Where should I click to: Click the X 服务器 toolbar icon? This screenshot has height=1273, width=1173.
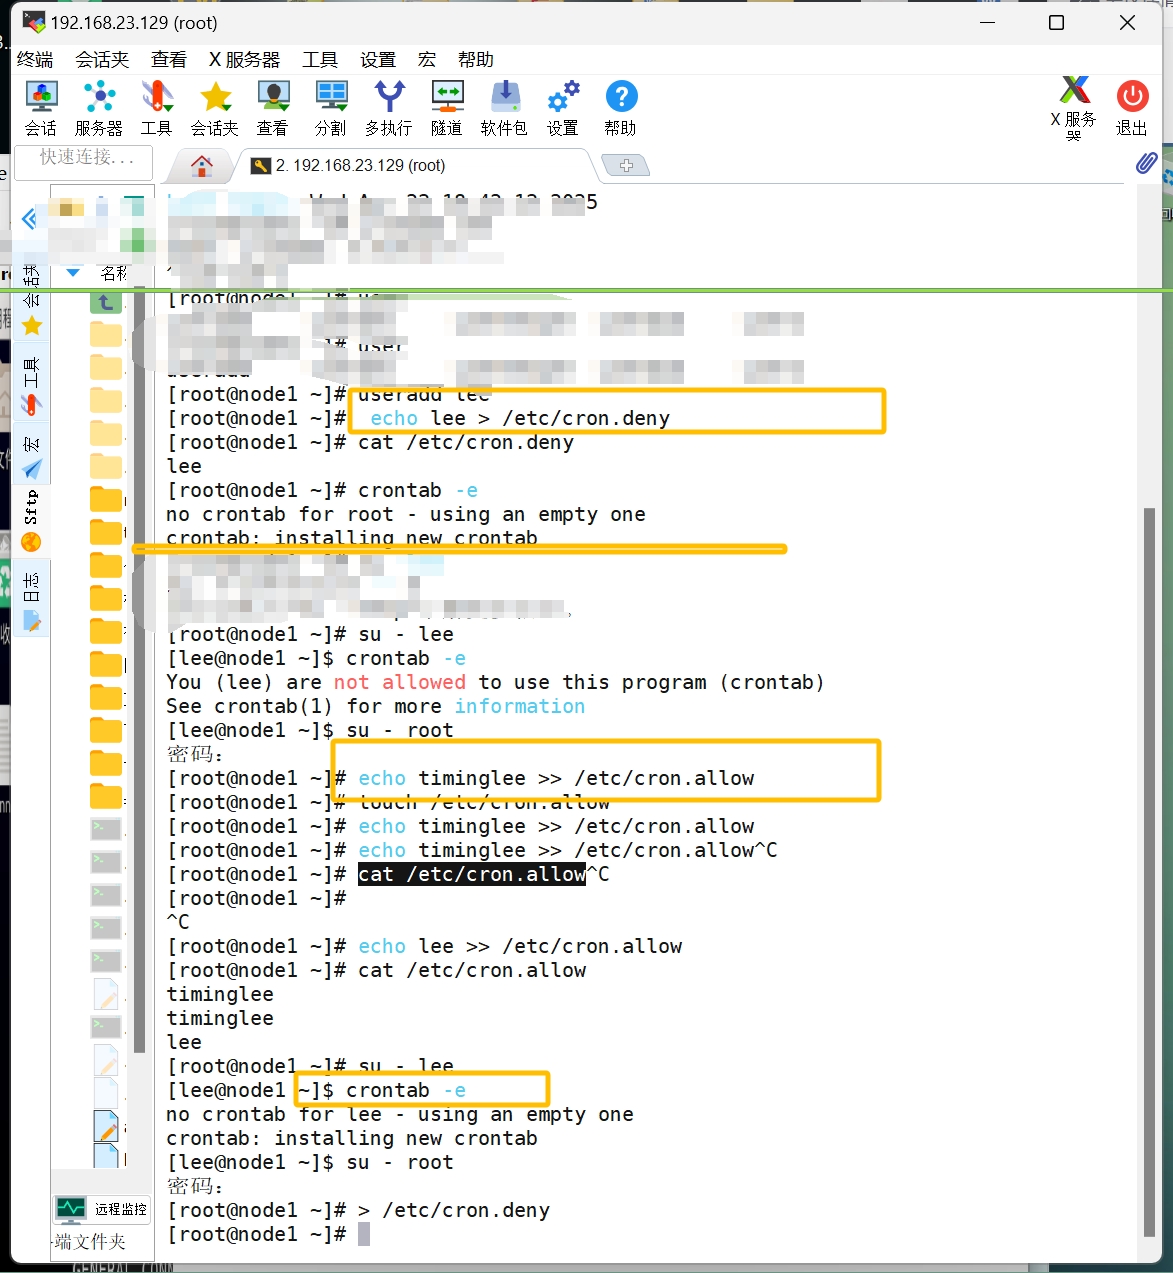1074,108
